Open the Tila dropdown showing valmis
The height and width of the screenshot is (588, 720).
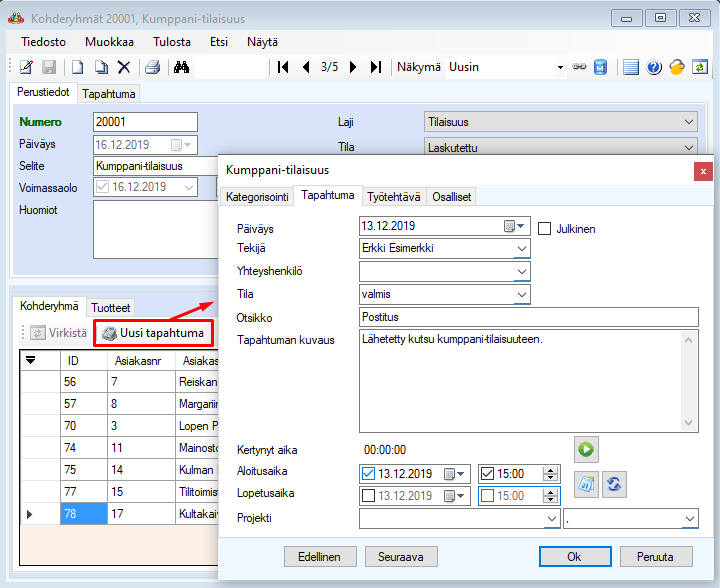pos(522,294)
